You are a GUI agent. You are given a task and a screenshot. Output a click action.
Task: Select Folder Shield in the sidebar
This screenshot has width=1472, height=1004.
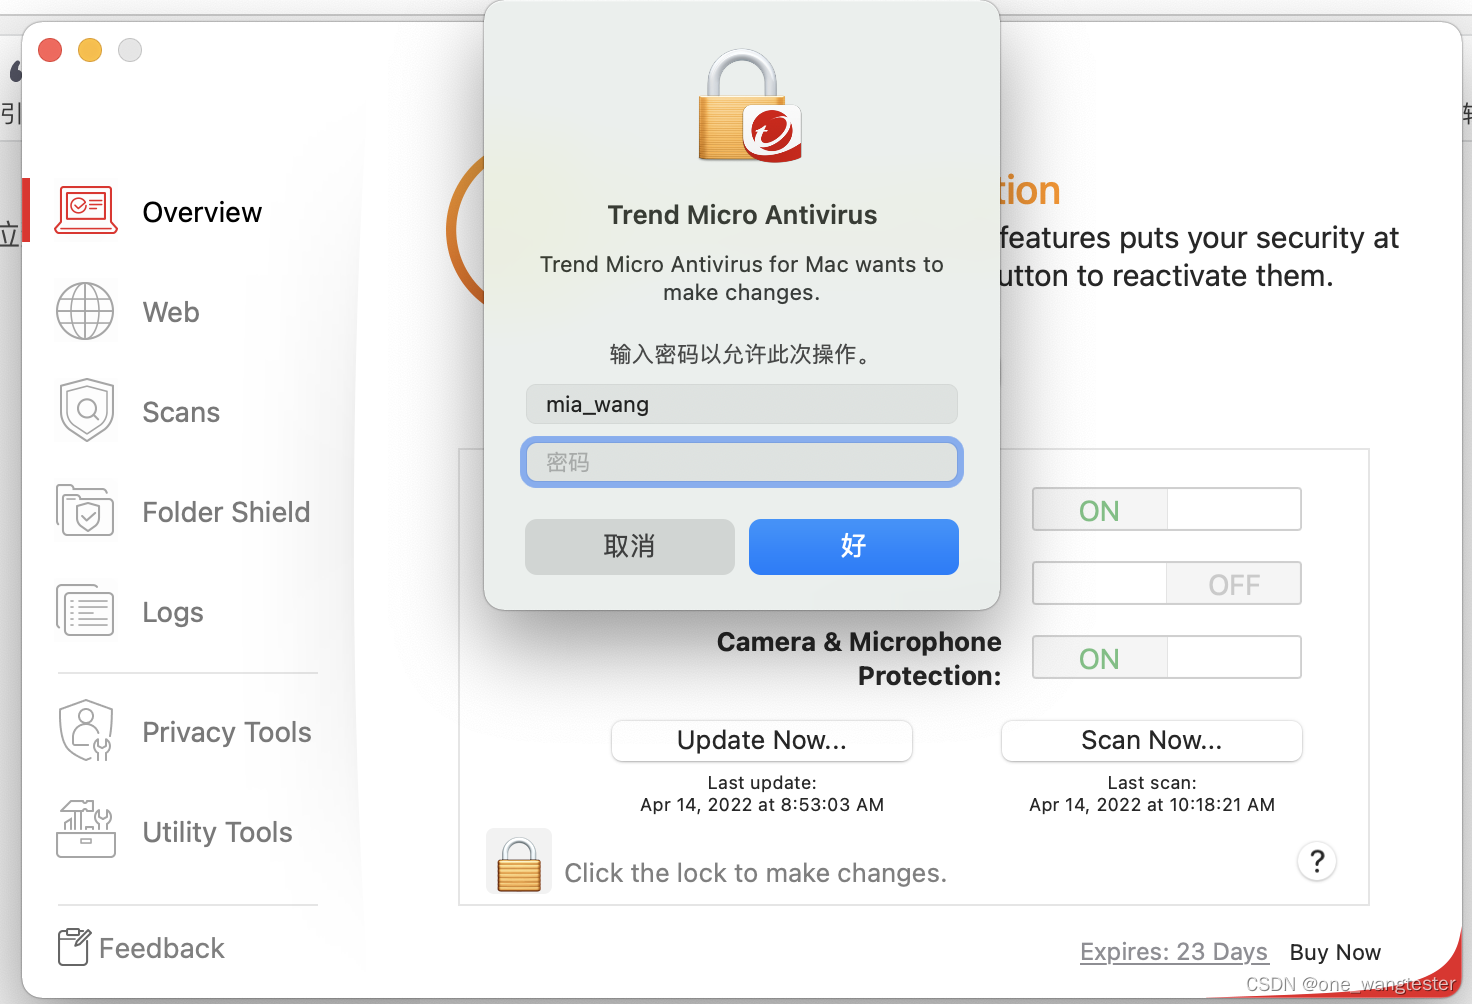click(226, 512)
